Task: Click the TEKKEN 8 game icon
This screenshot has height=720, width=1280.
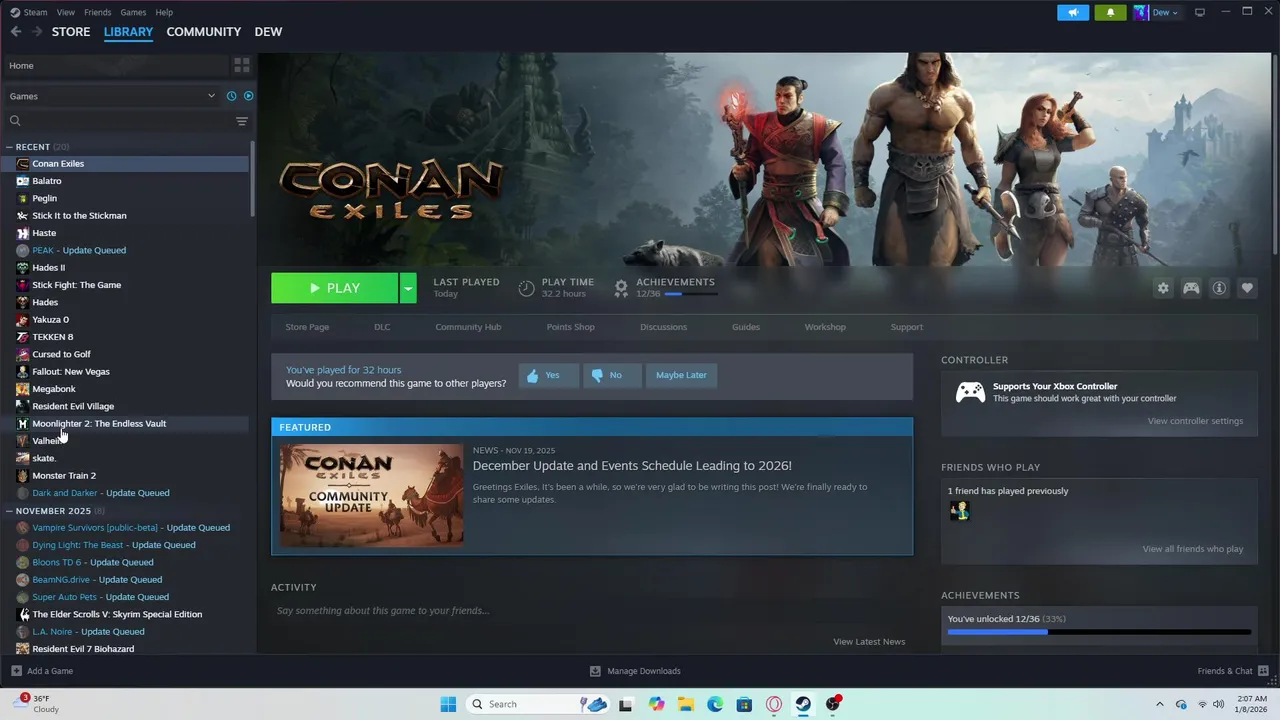Action: pyautogui.click(x=22, y=337)
